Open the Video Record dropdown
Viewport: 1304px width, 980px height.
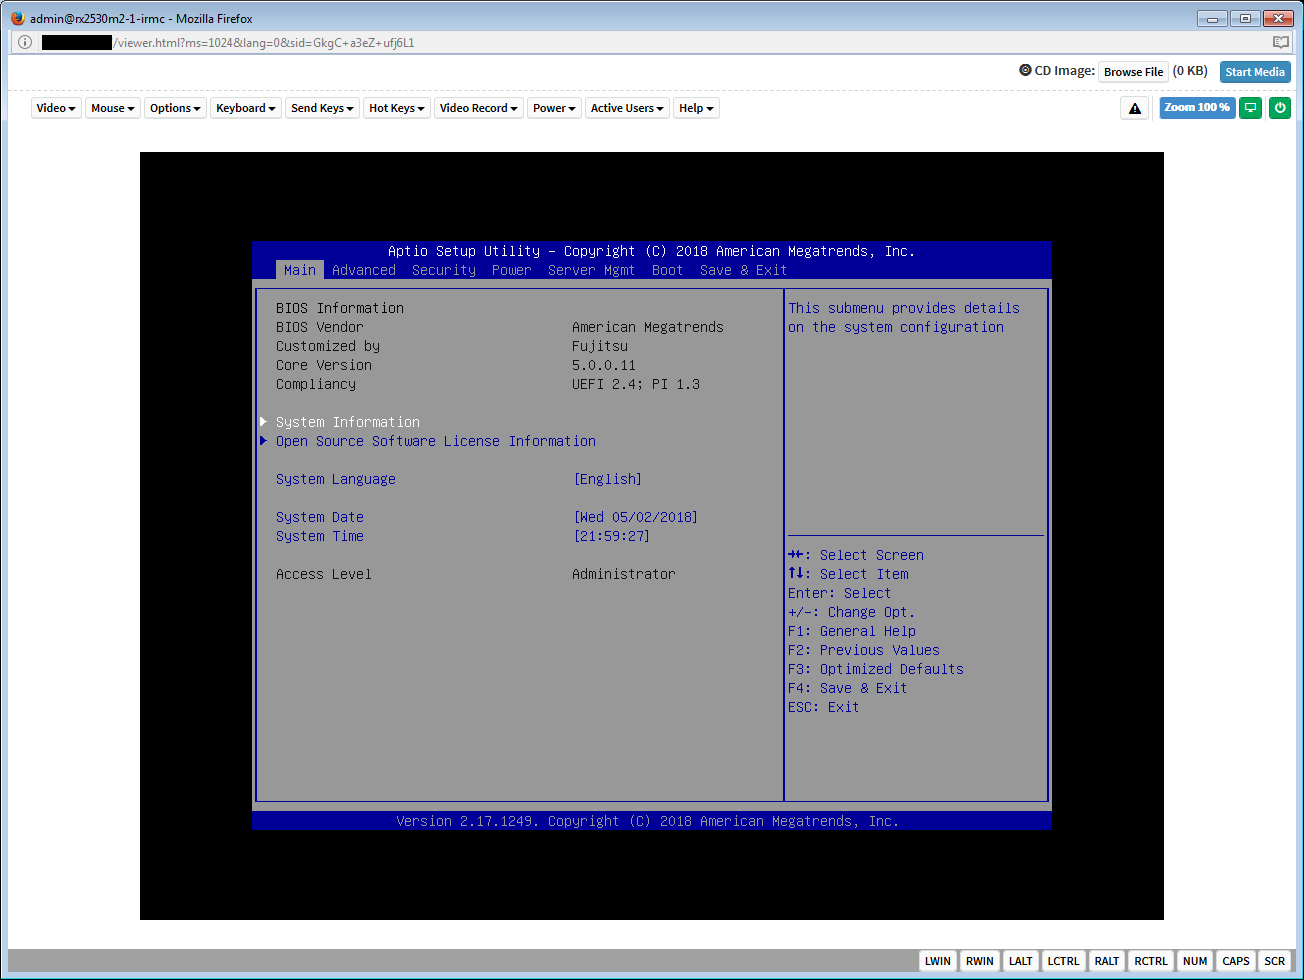coord(478,108)
